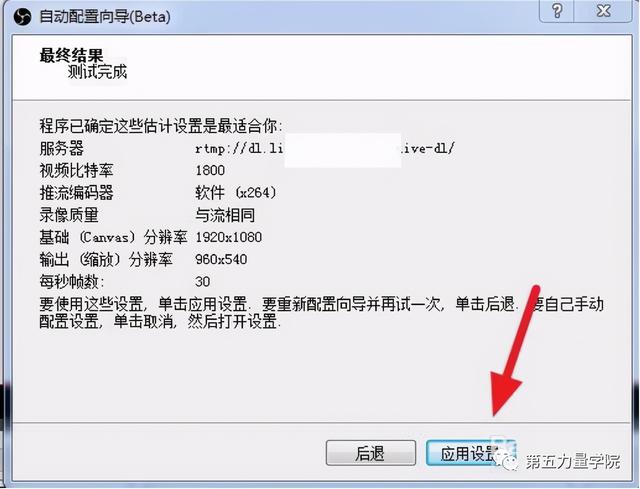
Task: Click the 第五力量学院 watermark text
Action: (x=572, y=462)
